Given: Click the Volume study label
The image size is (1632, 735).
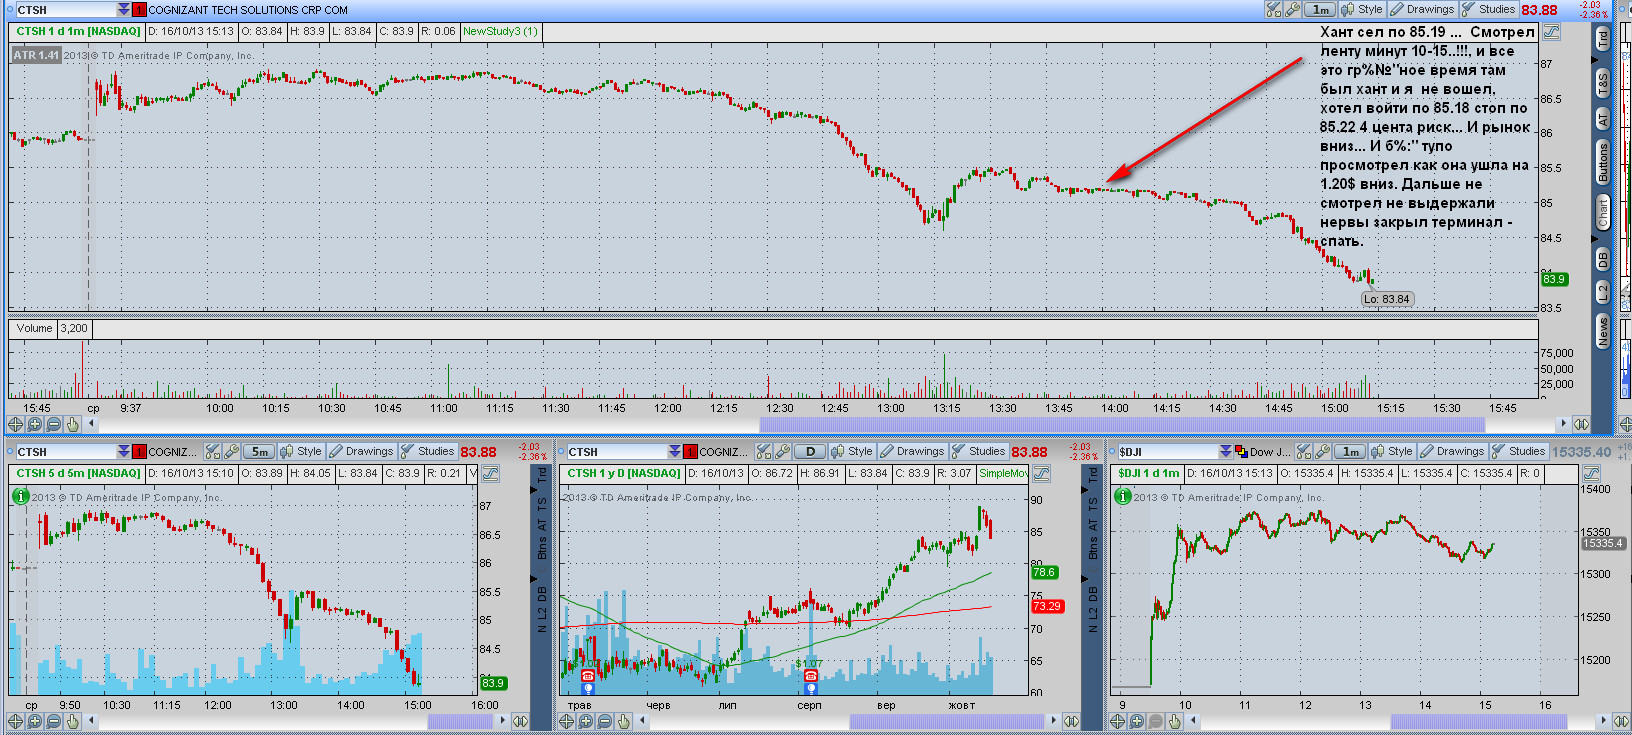Looking at the screenshot, I should pos(34,328).
